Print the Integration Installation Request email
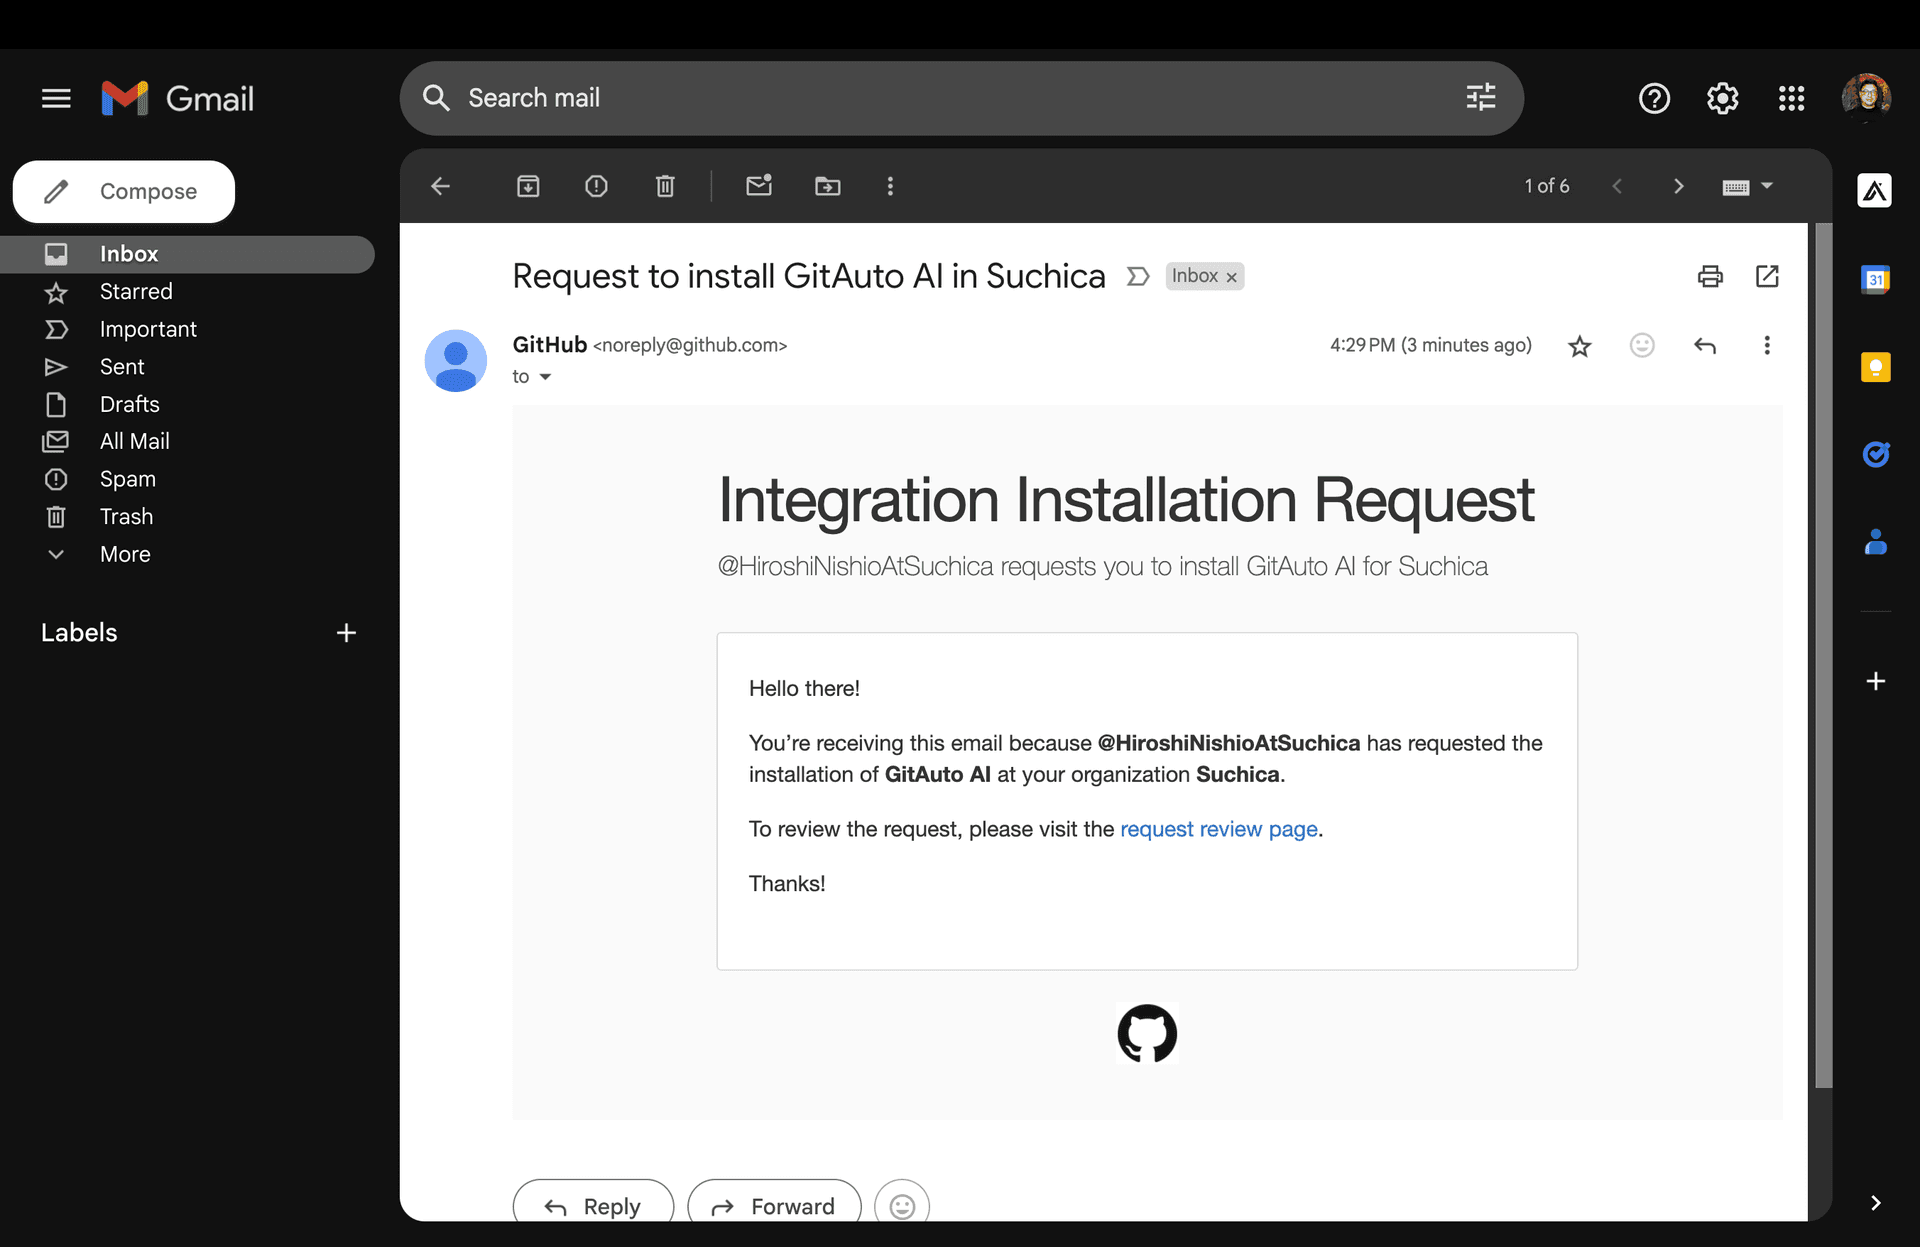The width and height of the screenshot is (1920, 1247). [1710, 276]
